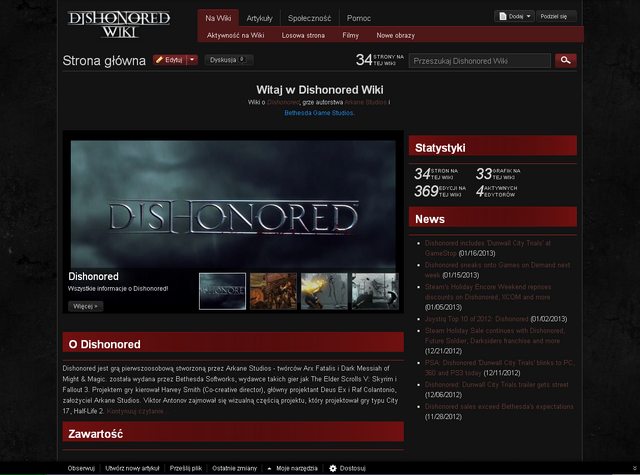Click the 369 edycji na tej wiki statistic
640x475 pixels.
point(440,191)
